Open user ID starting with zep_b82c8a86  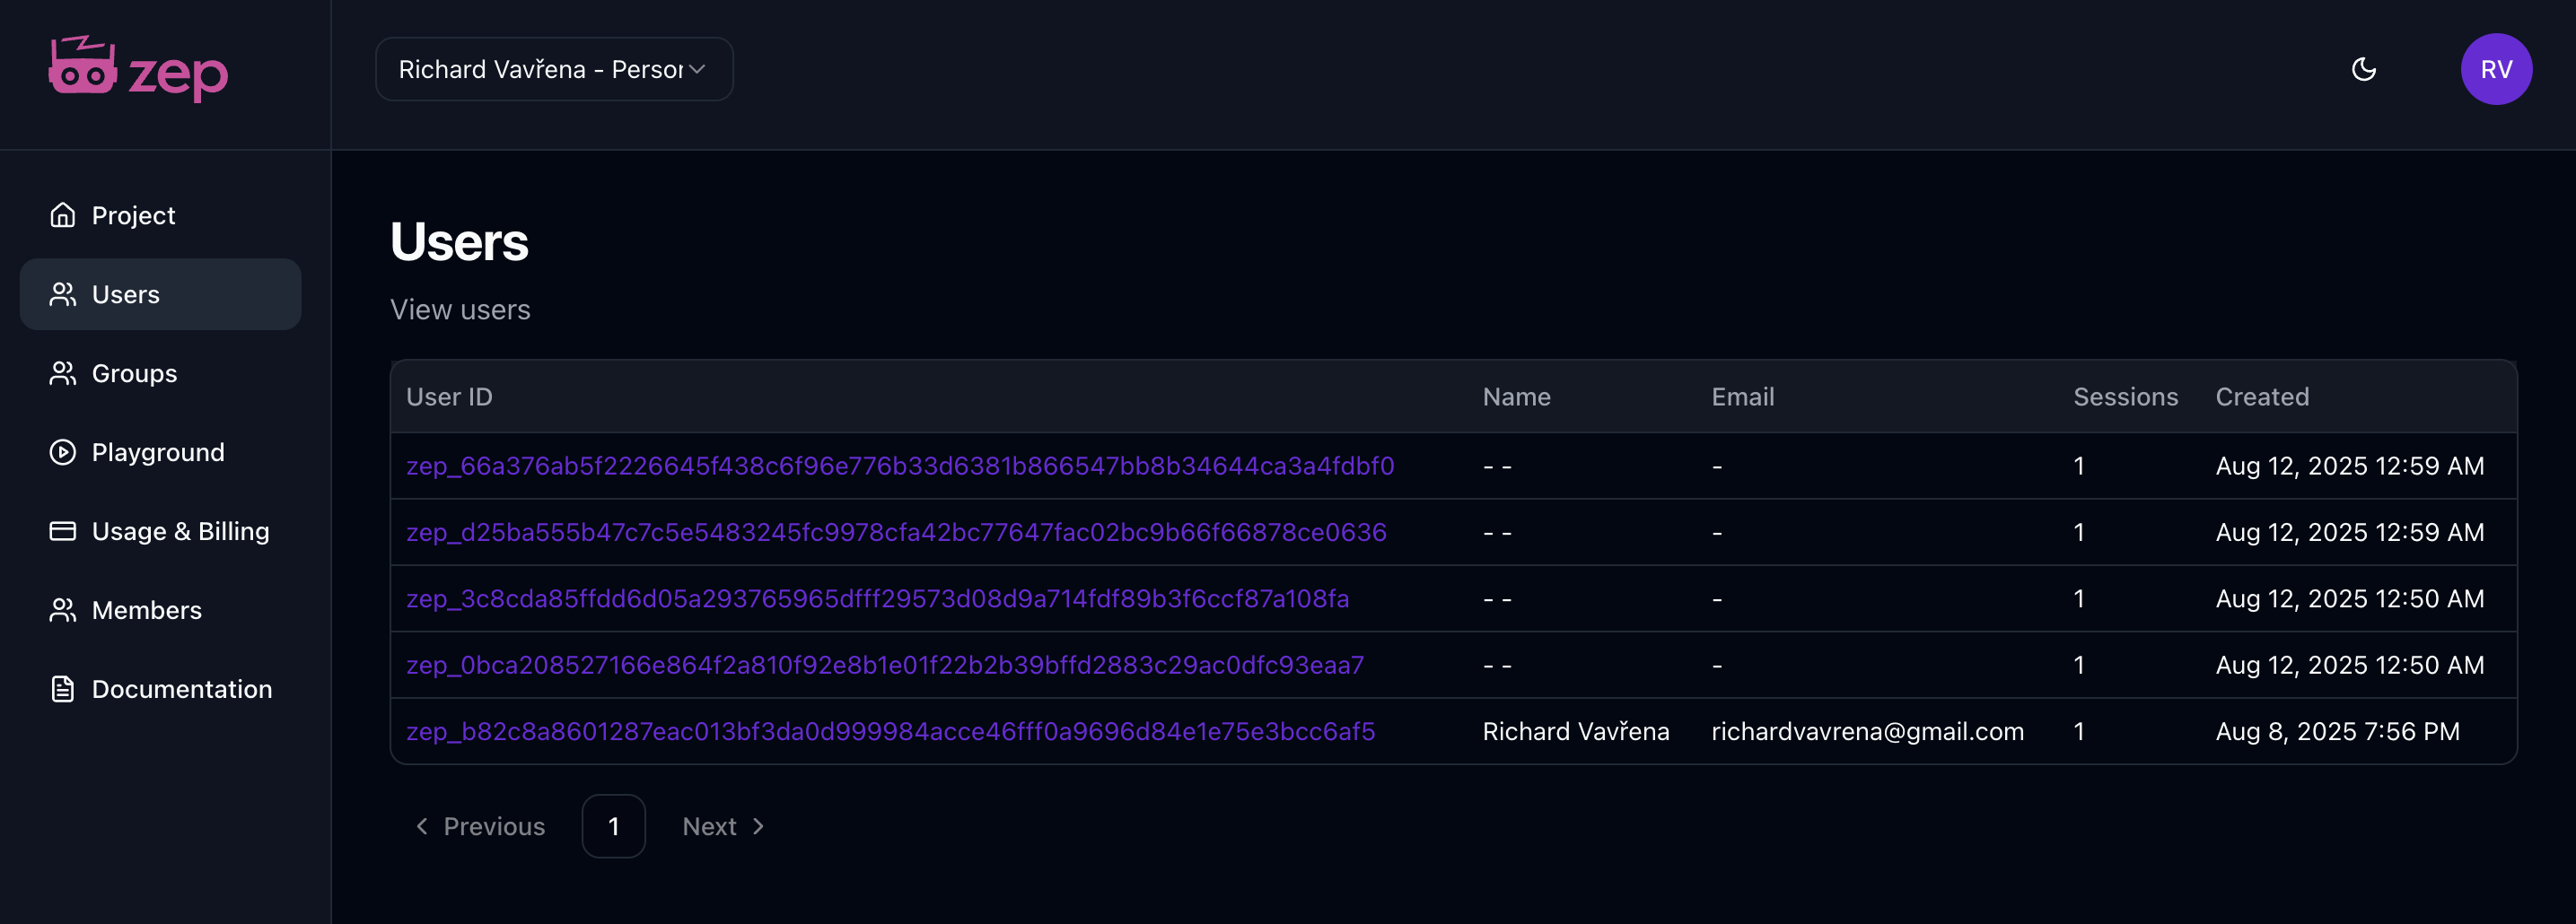(x=890, y=731)
